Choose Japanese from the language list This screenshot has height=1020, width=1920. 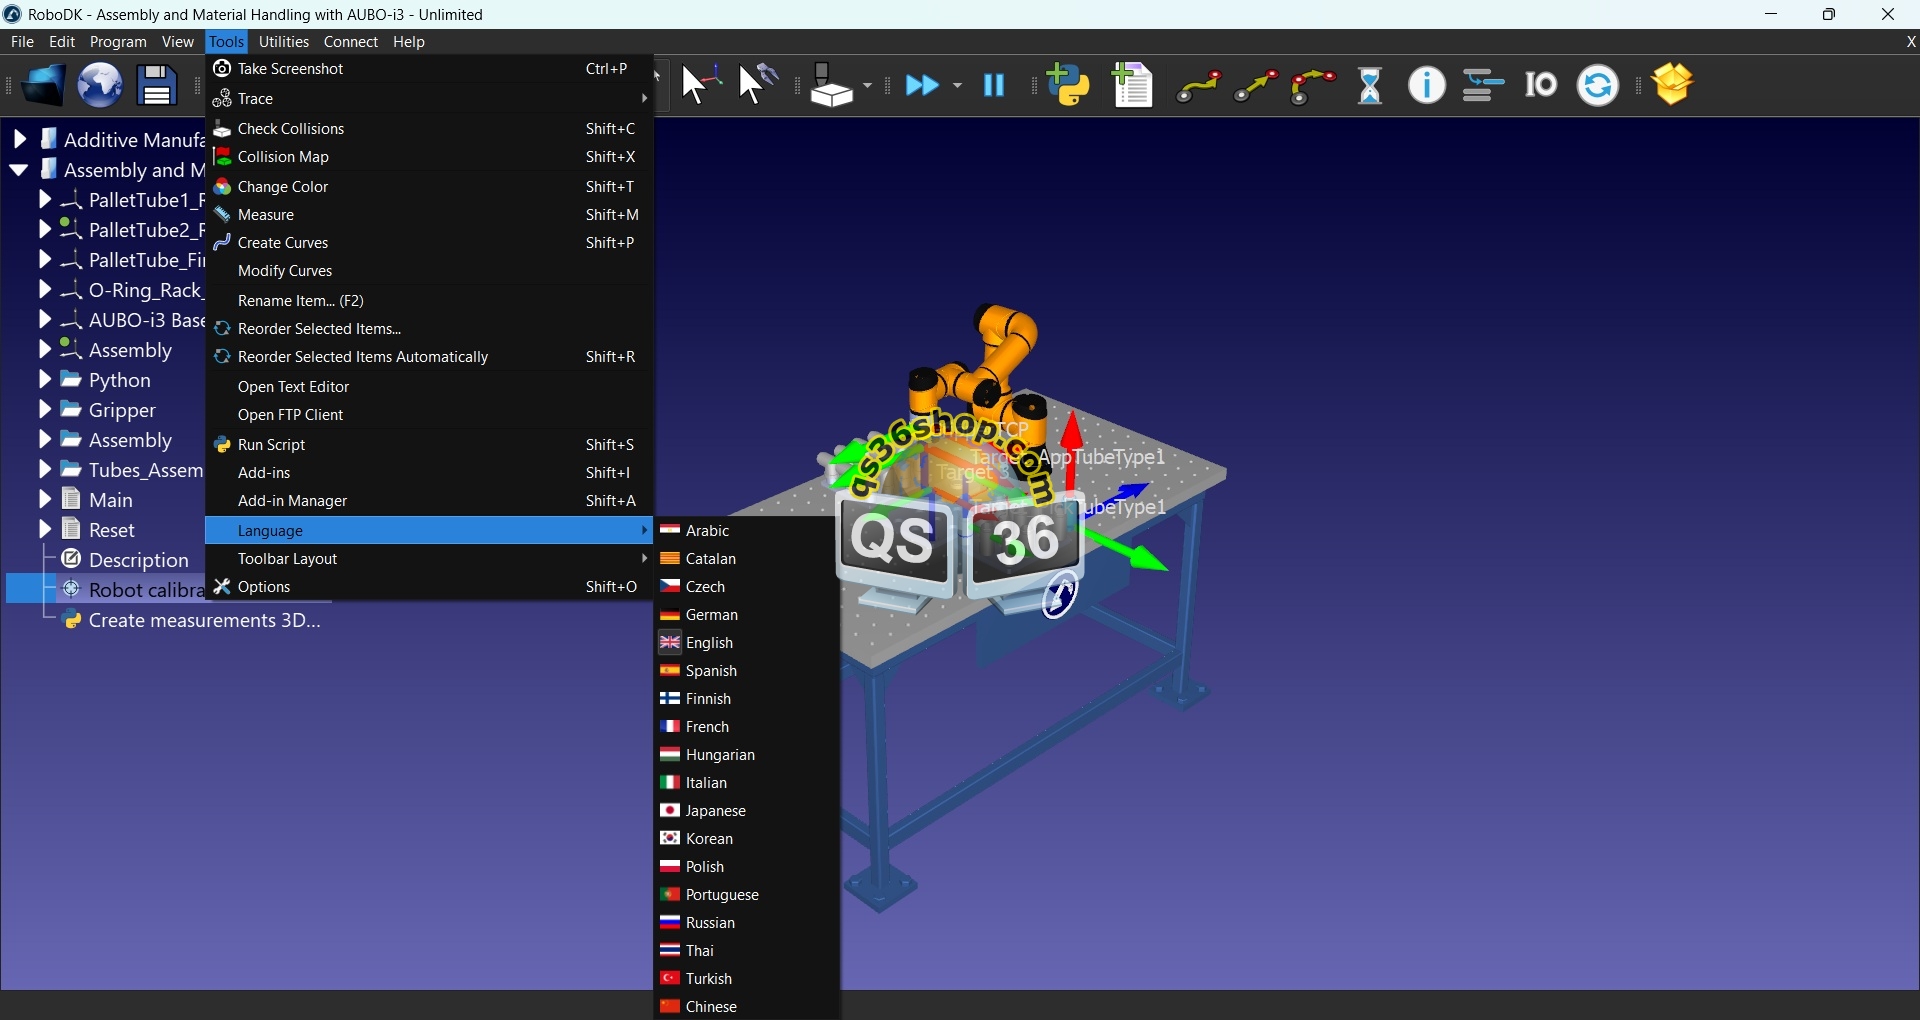(705, 812)
